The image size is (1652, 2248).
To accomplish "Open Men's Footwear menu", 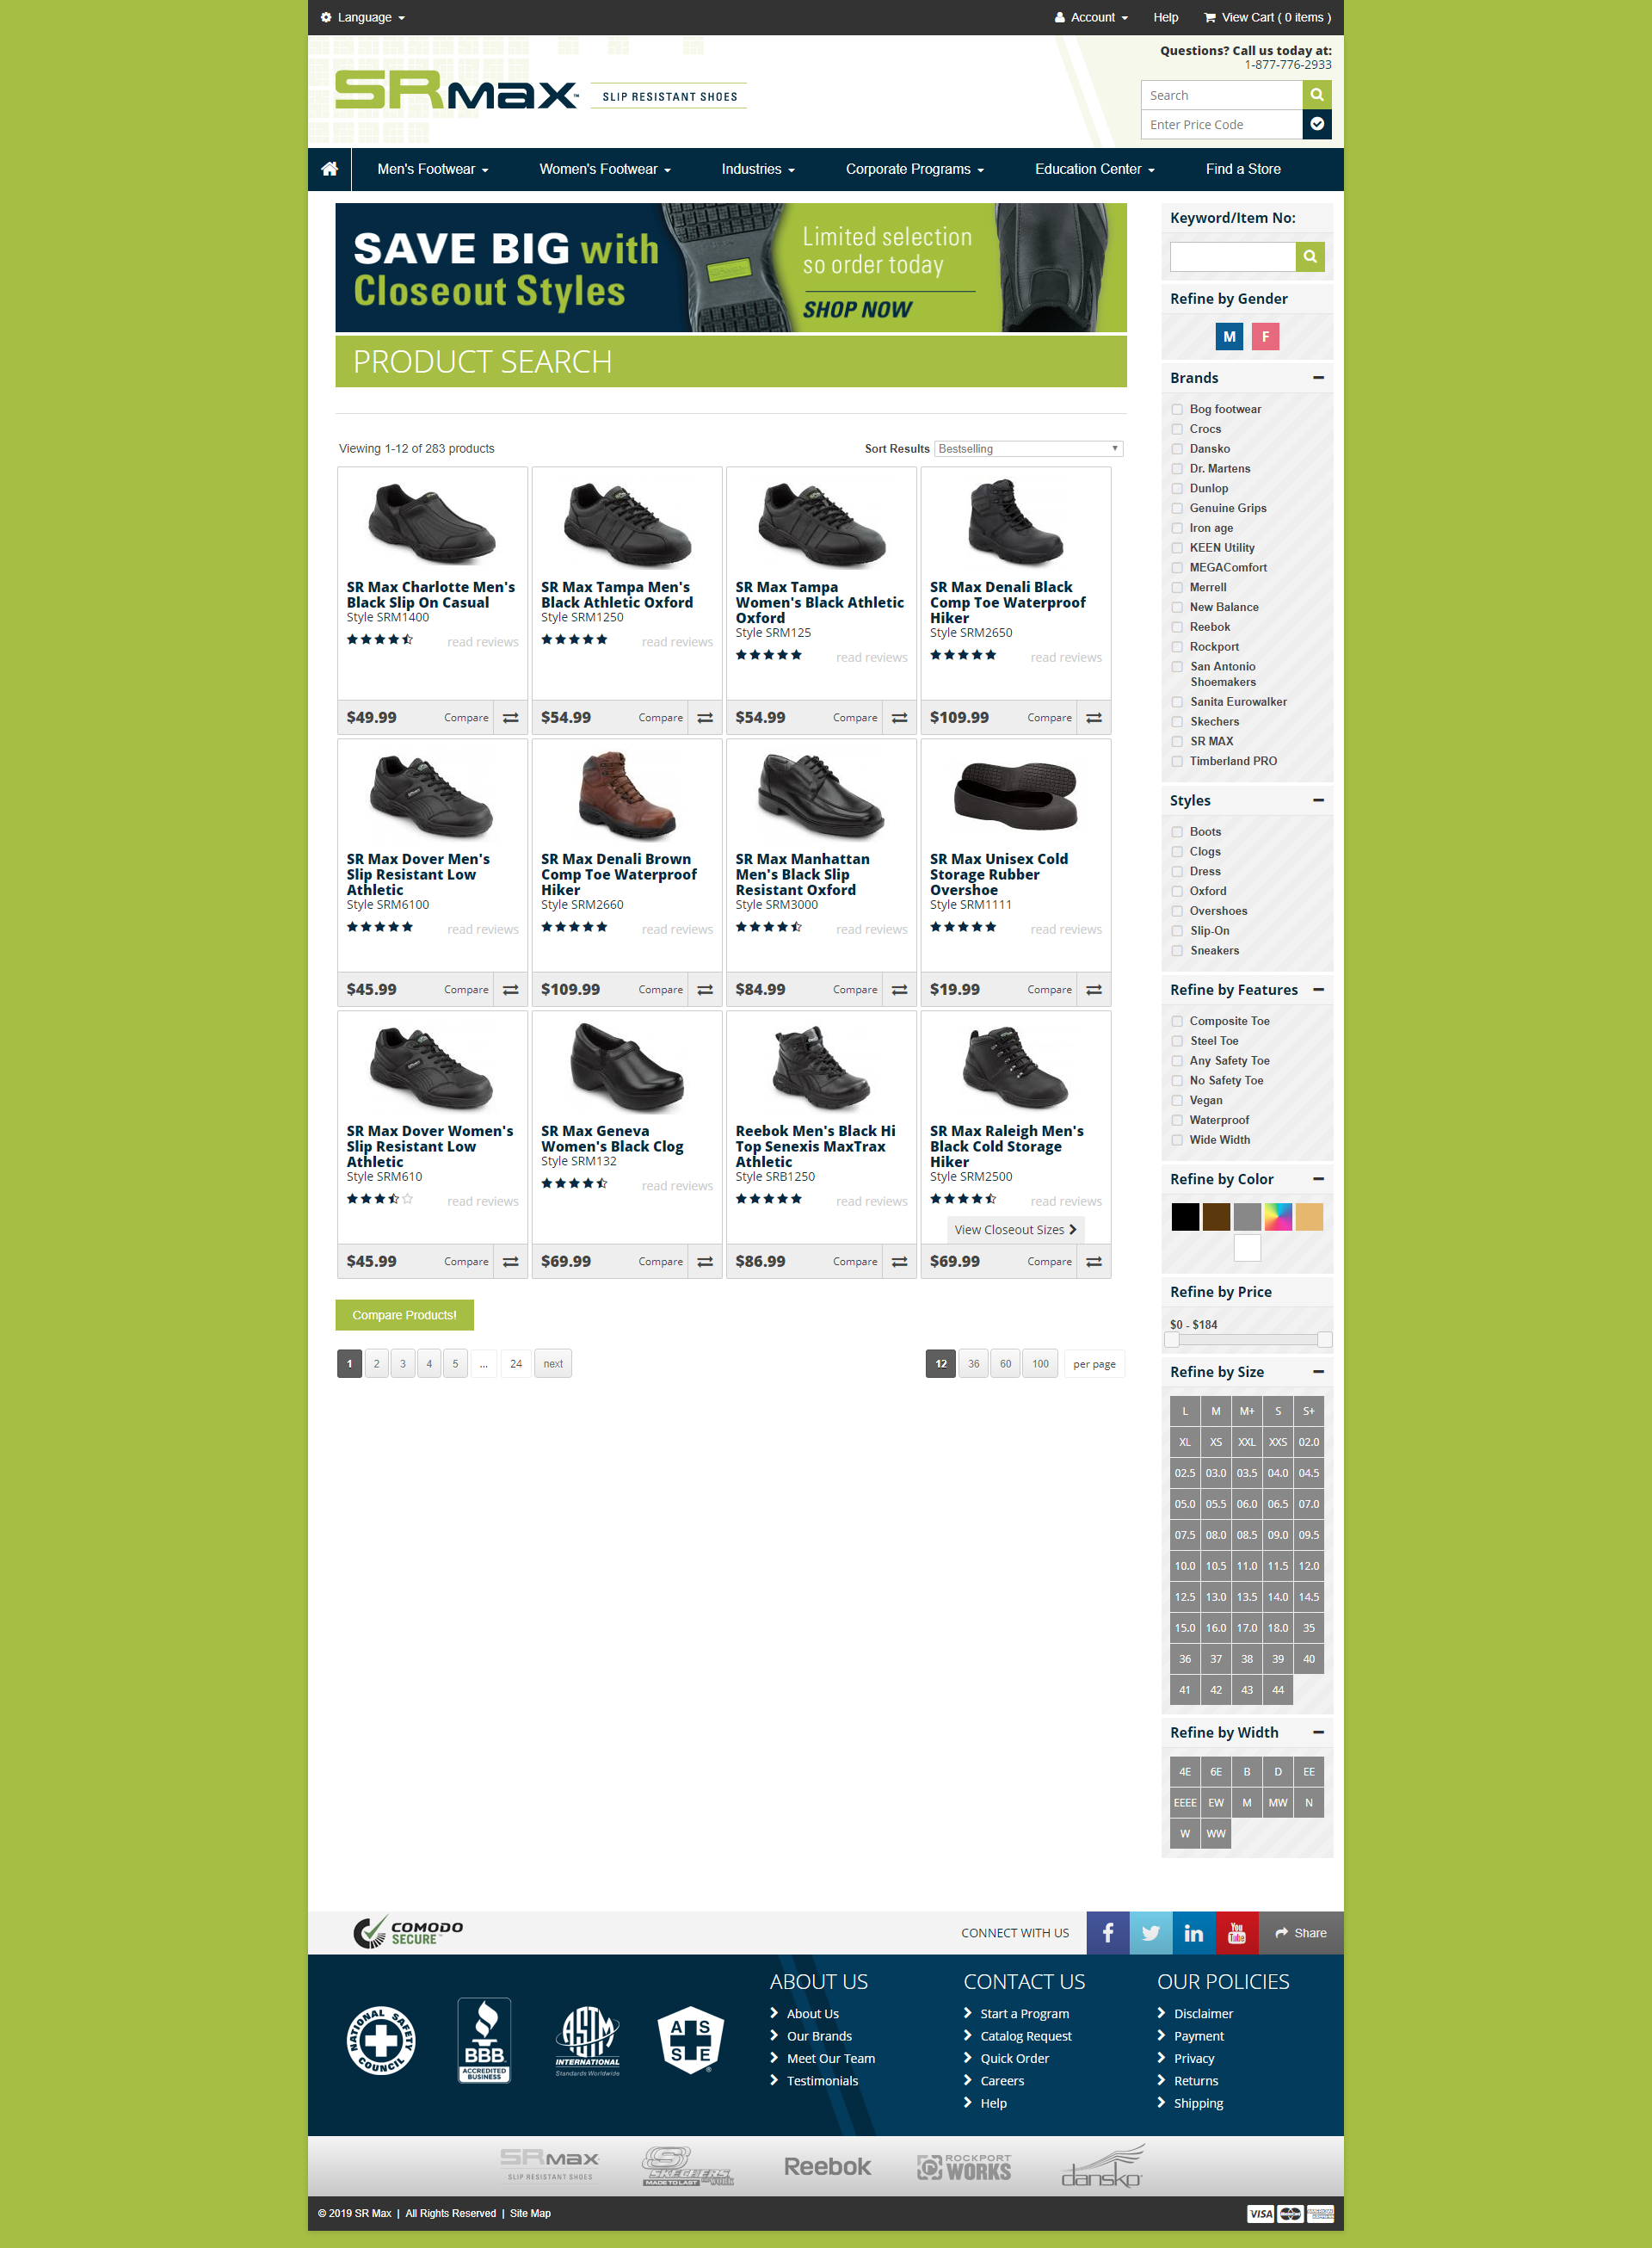I will point(433,169).
